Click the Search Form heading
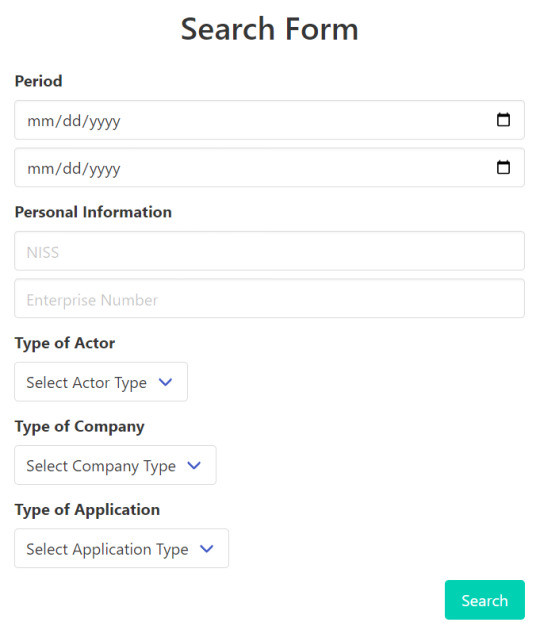 tap(270, 29)
